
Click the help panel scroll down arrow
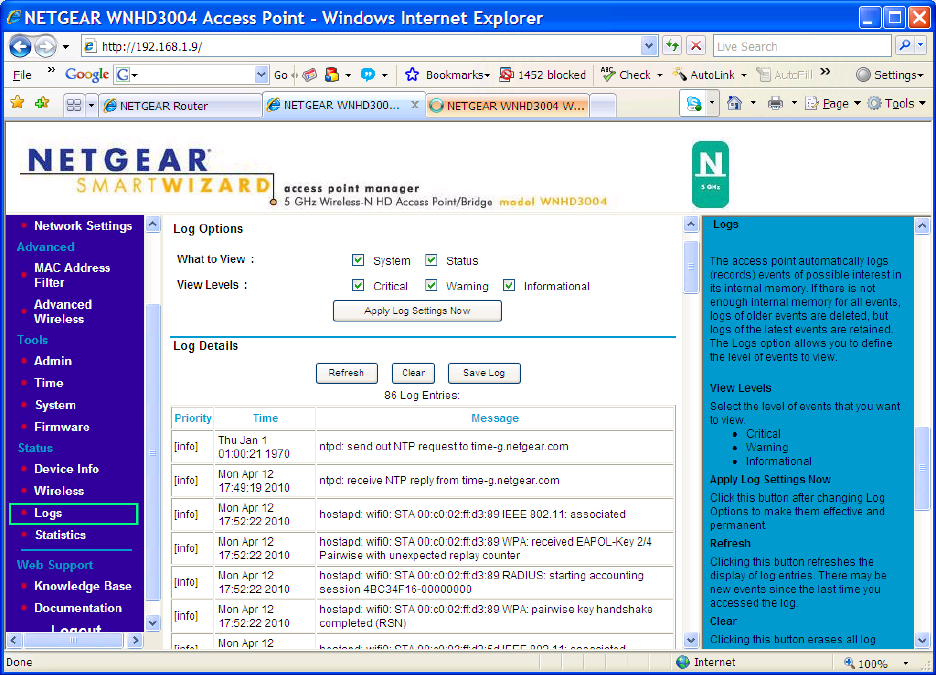coord(922,640)
